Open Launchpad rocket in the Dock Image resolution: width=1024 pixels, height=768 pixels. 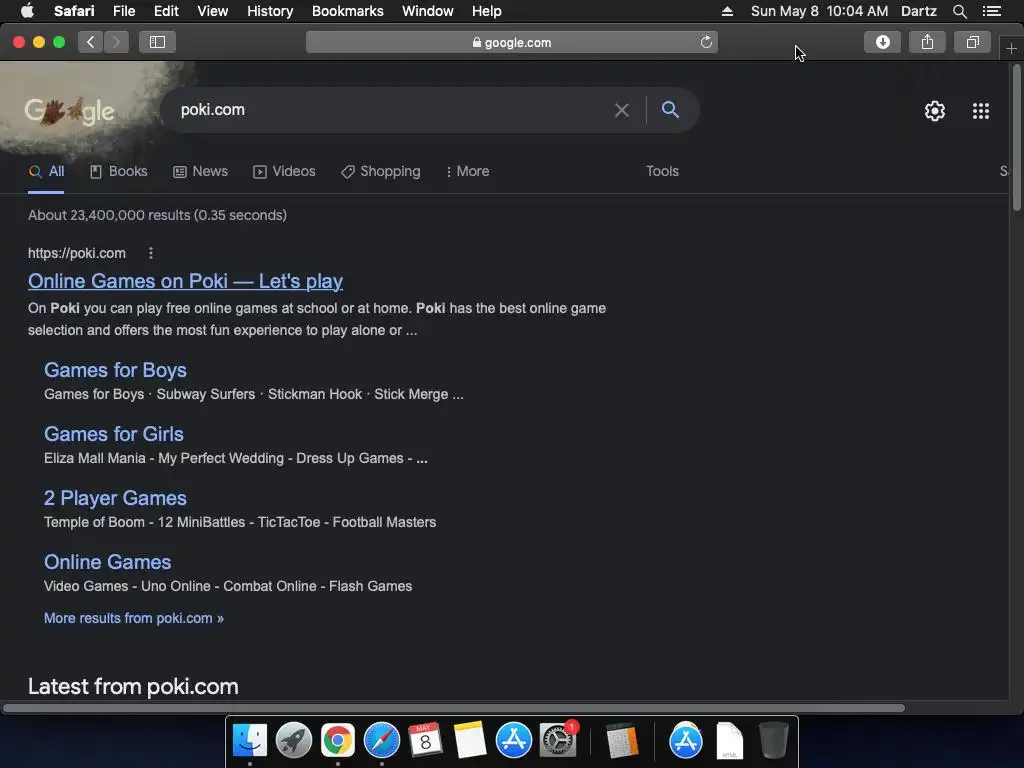point(293,740)
